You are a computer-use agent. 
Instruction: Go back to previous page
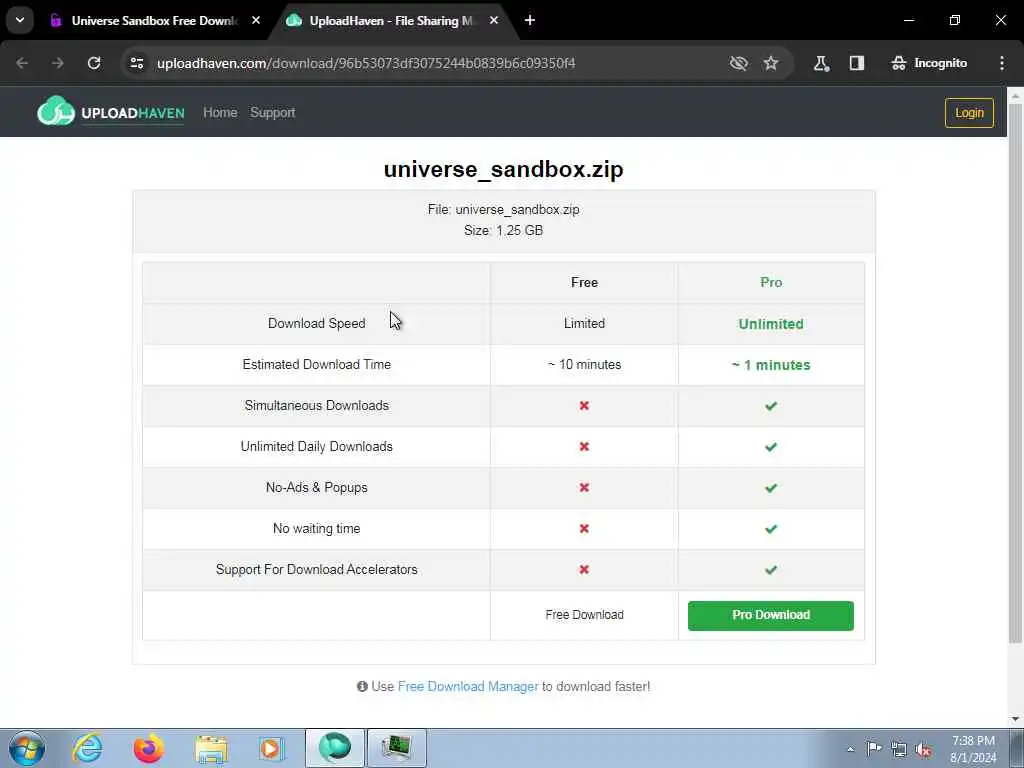[x=22, y=63]
